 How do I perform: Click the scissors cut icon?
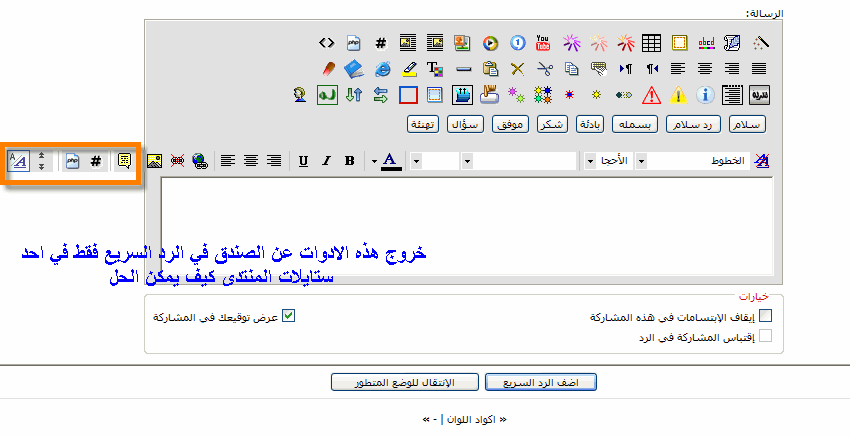[x=544, y=69]
